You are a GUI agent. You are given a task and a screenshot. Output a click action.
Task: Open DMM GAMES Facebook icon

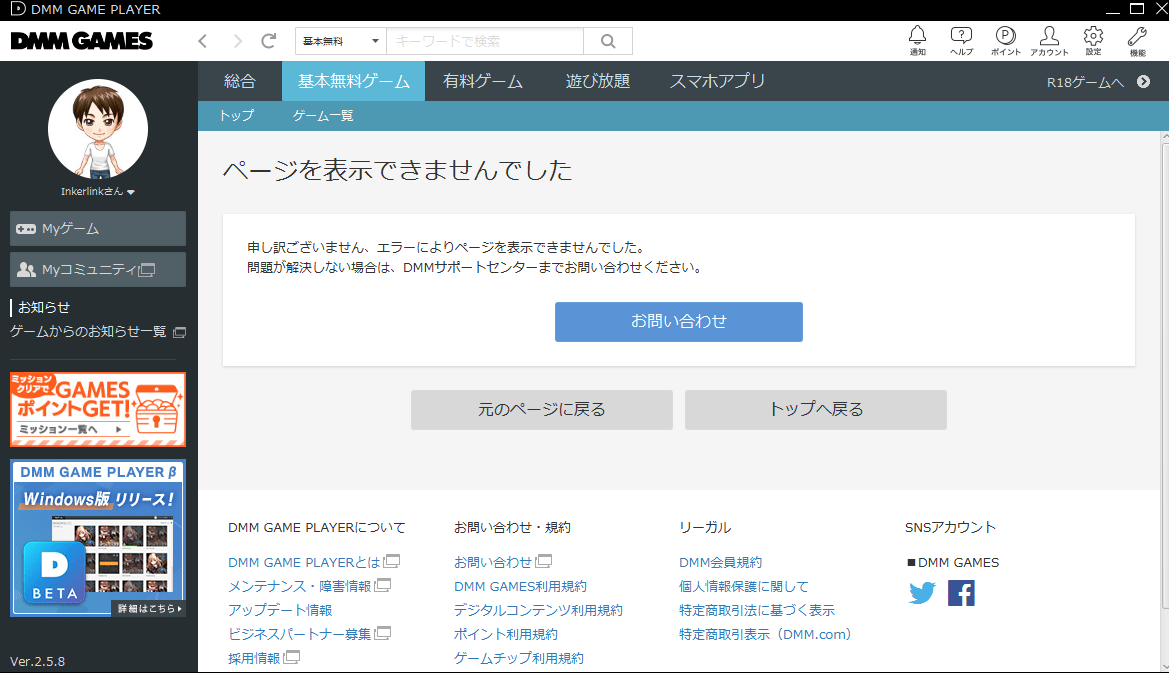click(x=960, y=593)
